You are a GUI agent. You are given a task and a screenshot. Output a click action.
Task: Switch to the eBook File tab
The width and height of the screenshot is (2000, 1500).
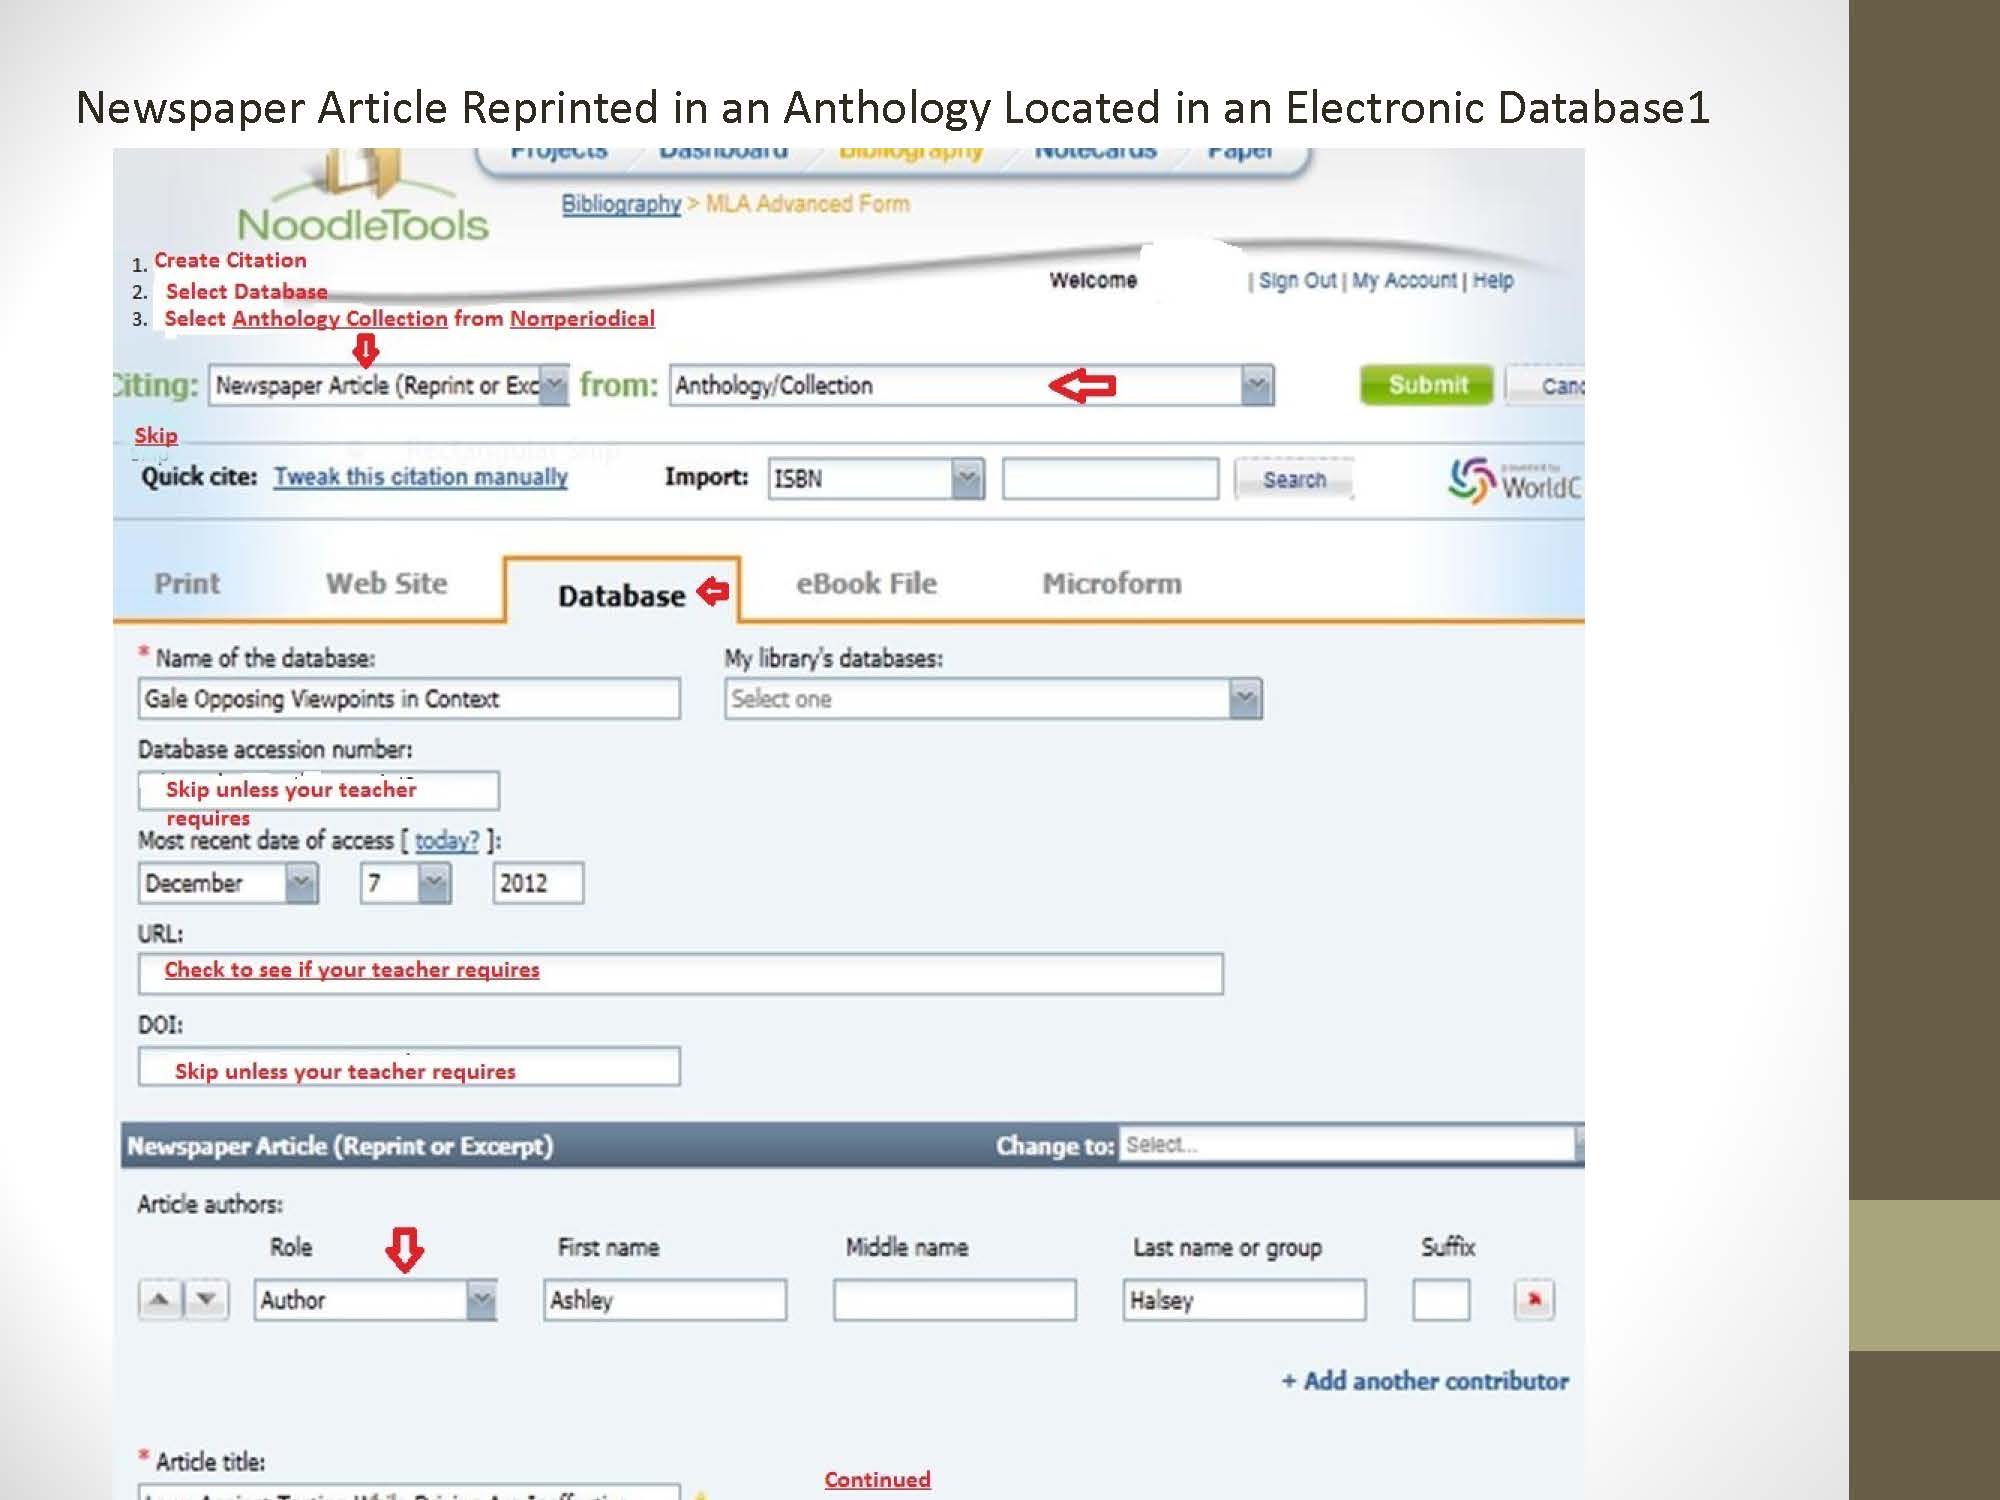866,584
